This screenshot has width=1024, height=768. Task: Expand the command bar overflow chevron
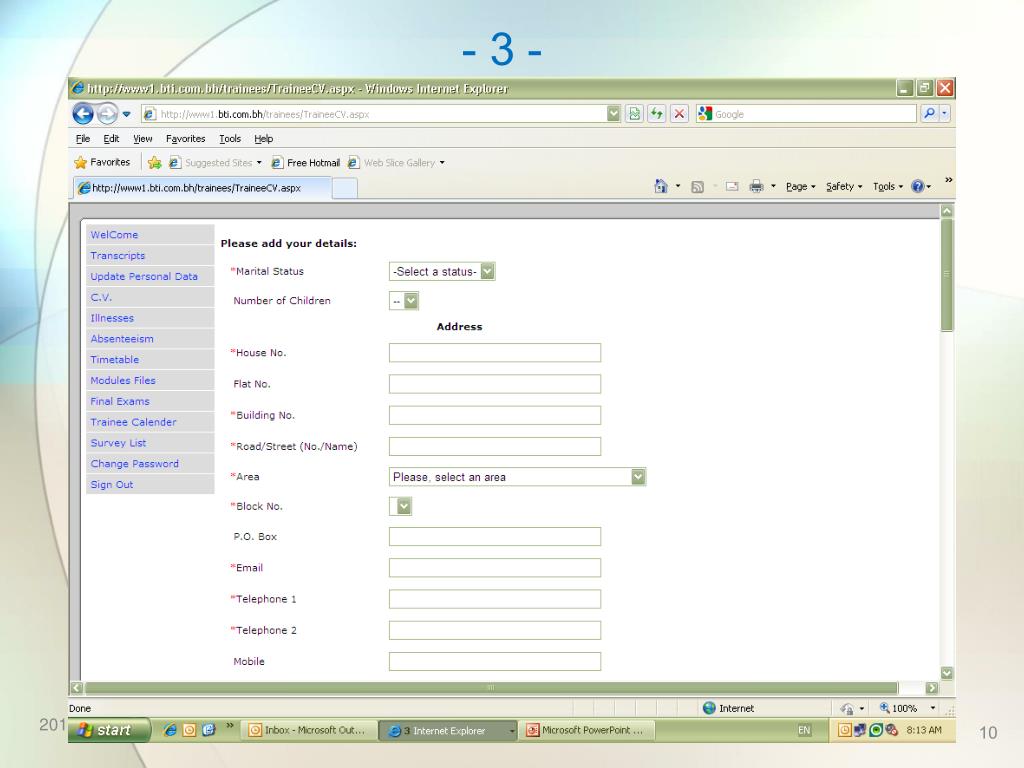click(x=948, y=180)
